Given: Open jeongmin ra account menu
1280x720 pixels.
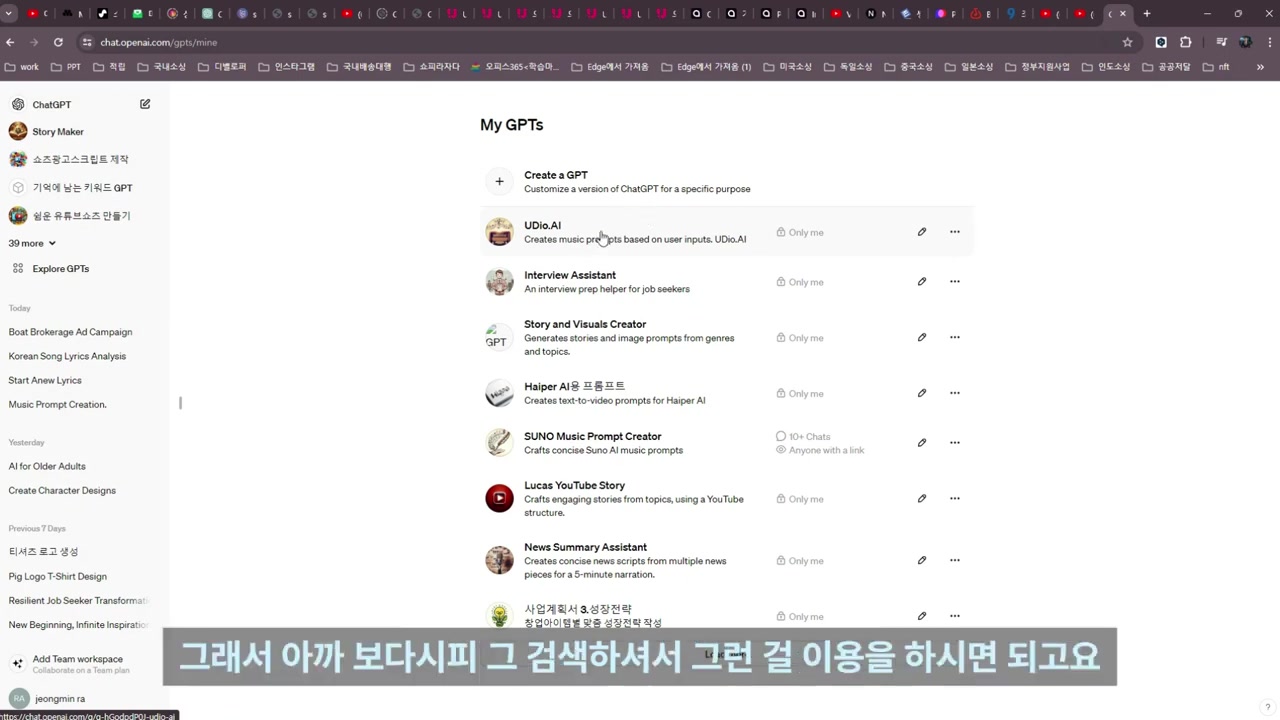Looking at the screenshot, I should pos(60,698).
